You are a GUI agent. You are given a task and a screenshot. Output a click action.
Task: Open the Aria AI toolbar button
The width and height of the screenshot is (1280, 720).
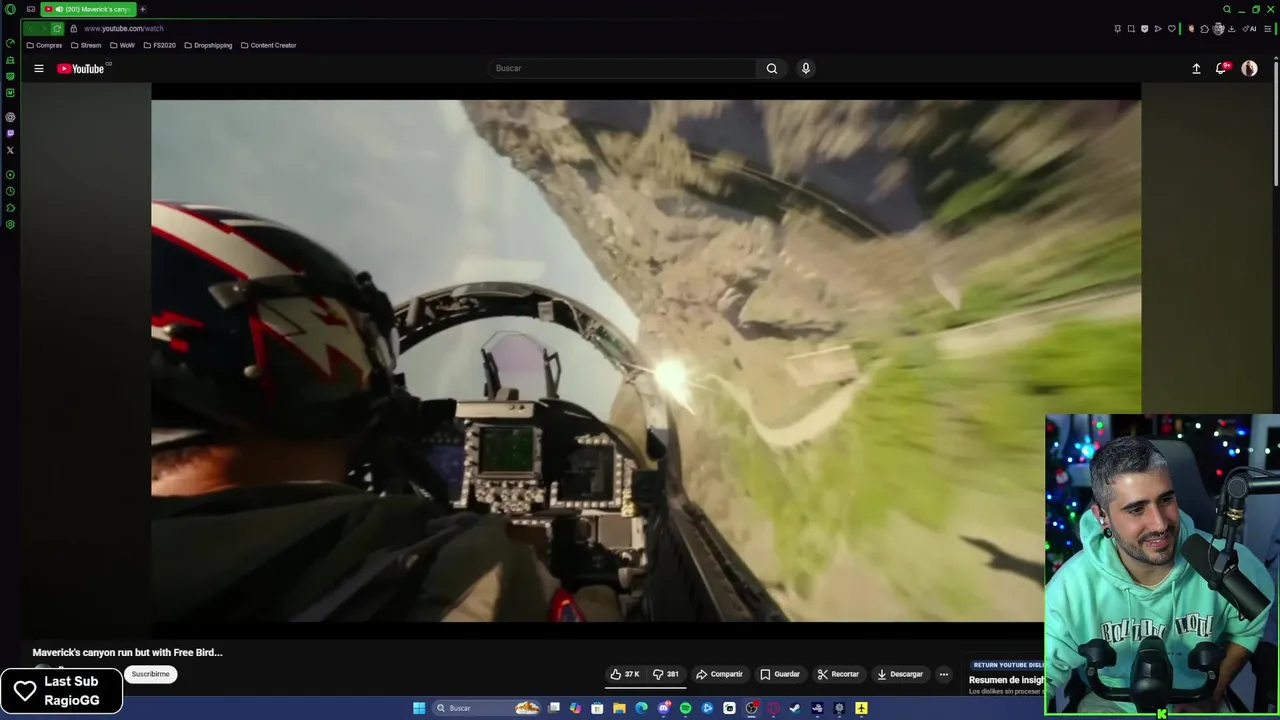(x=1249, y=29)
